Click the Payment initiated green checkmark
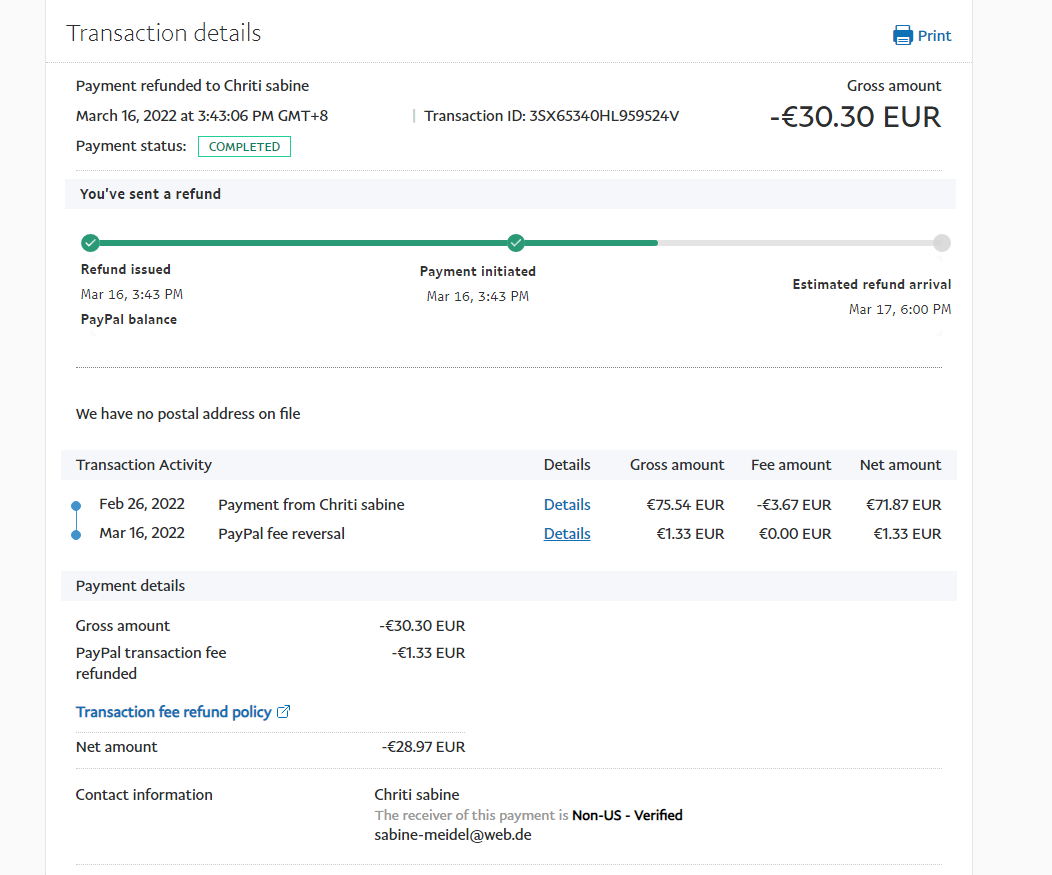Screen dimensions: 1052x875 (x=516, y=242)
